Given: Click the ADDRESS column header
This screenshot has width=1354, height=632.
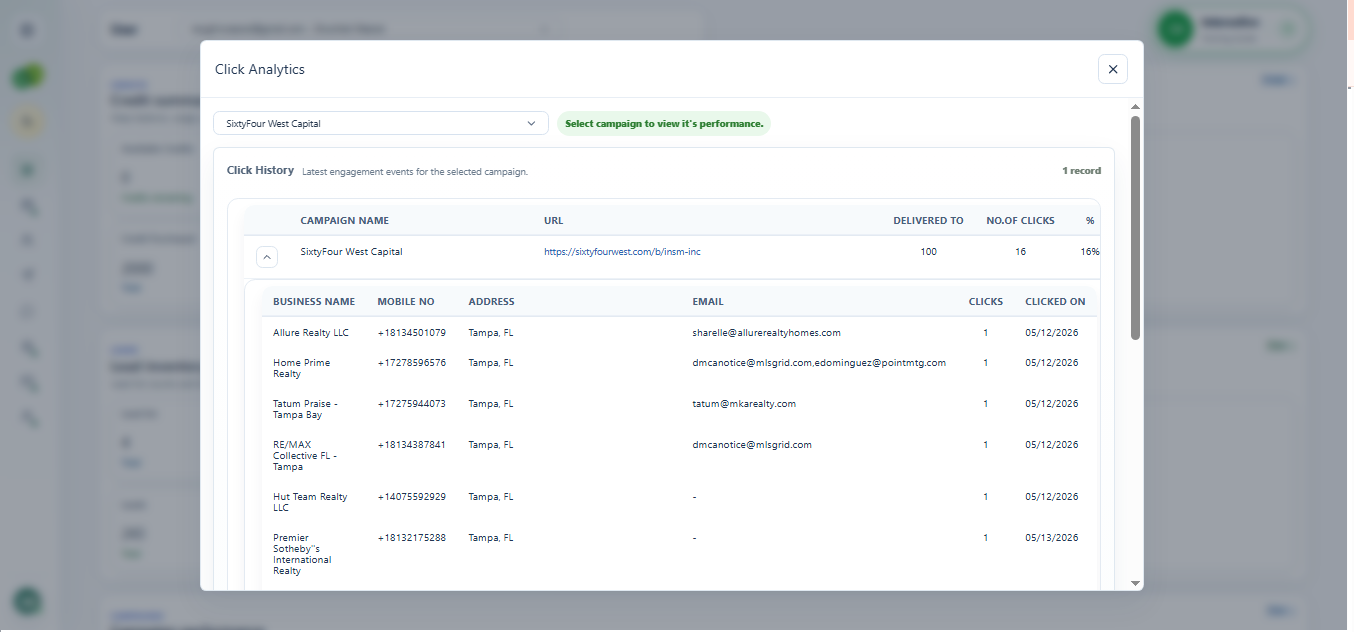Looking at the screenshot, I should [491, 302].
